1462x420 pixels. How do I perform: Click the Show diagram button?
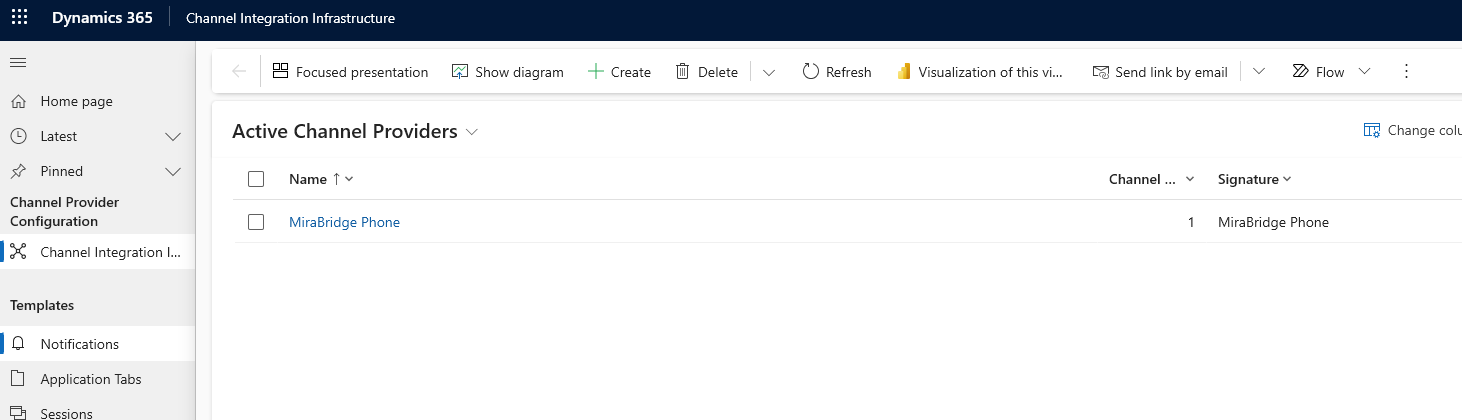(x=507, y=71)
